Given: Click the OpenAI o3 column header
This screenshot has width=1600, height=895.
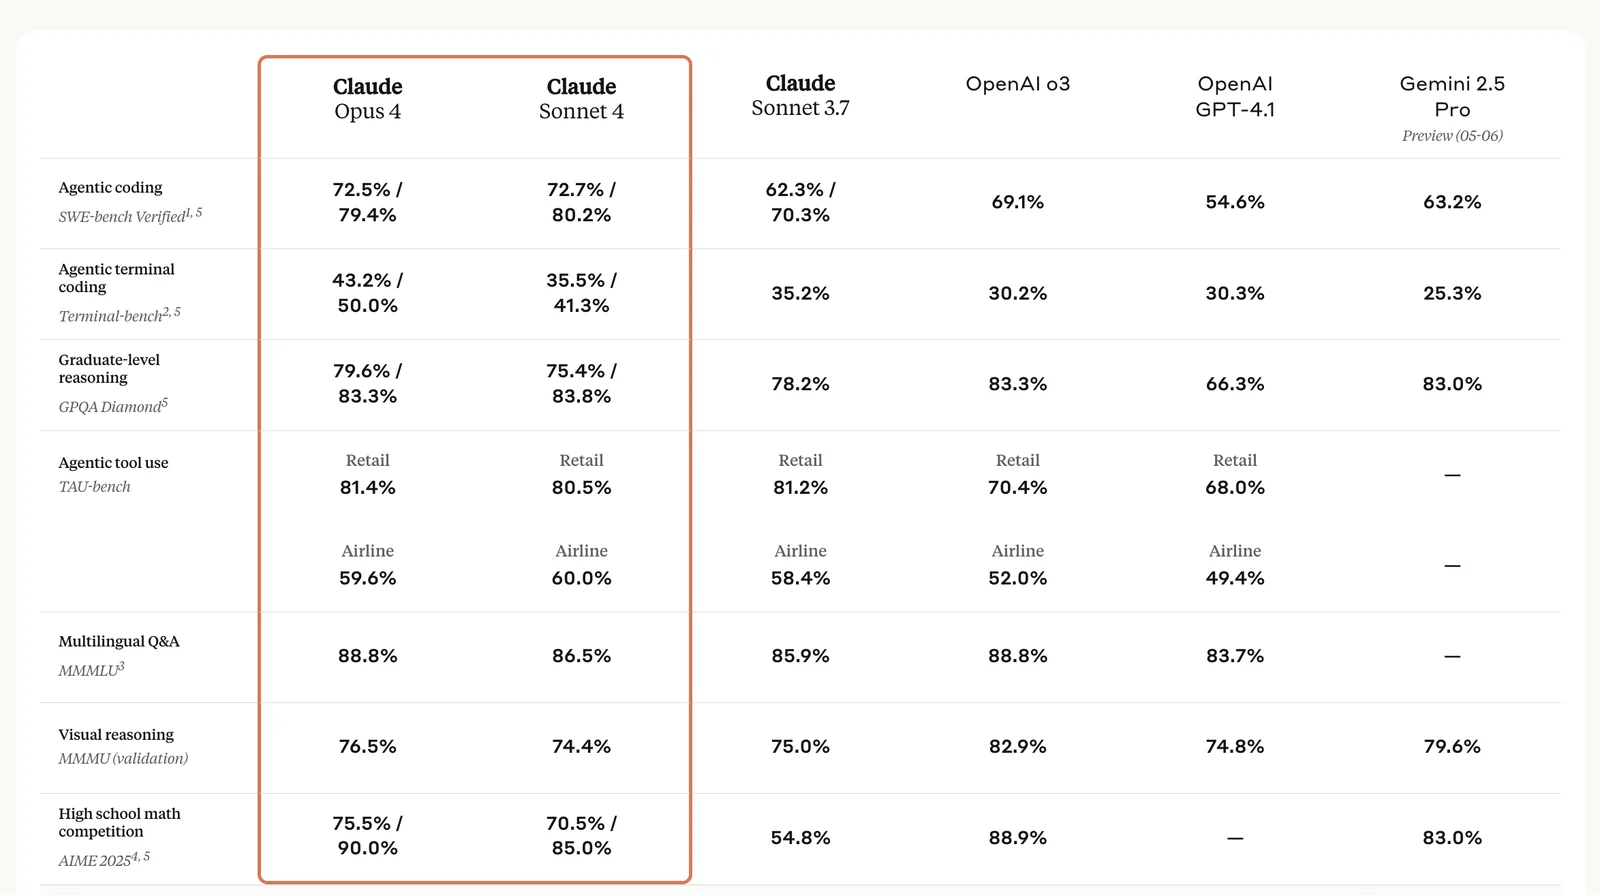Looking at the screenshot, I should [x=1017, y=84].
